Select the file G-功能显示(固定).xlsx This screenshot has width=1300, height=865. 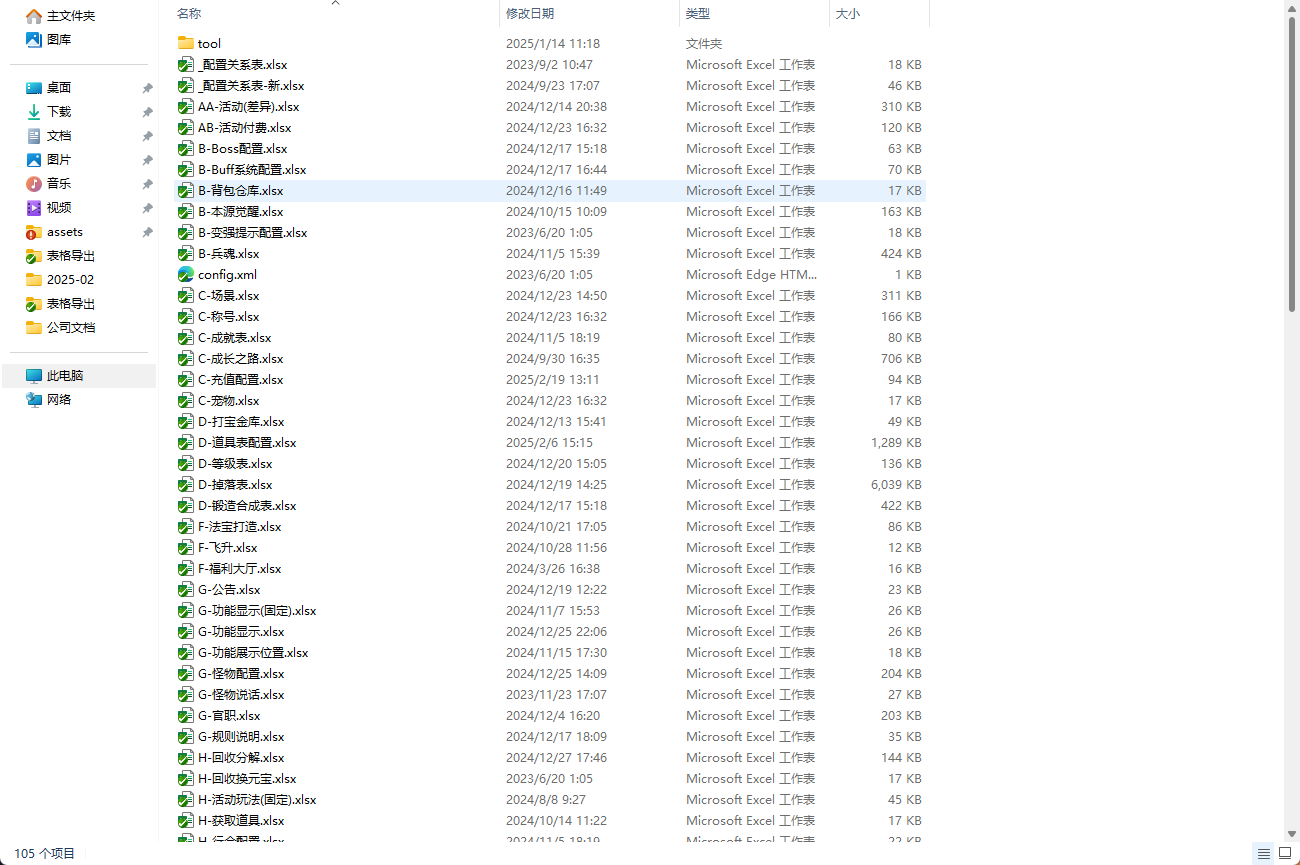click(257, 610)
